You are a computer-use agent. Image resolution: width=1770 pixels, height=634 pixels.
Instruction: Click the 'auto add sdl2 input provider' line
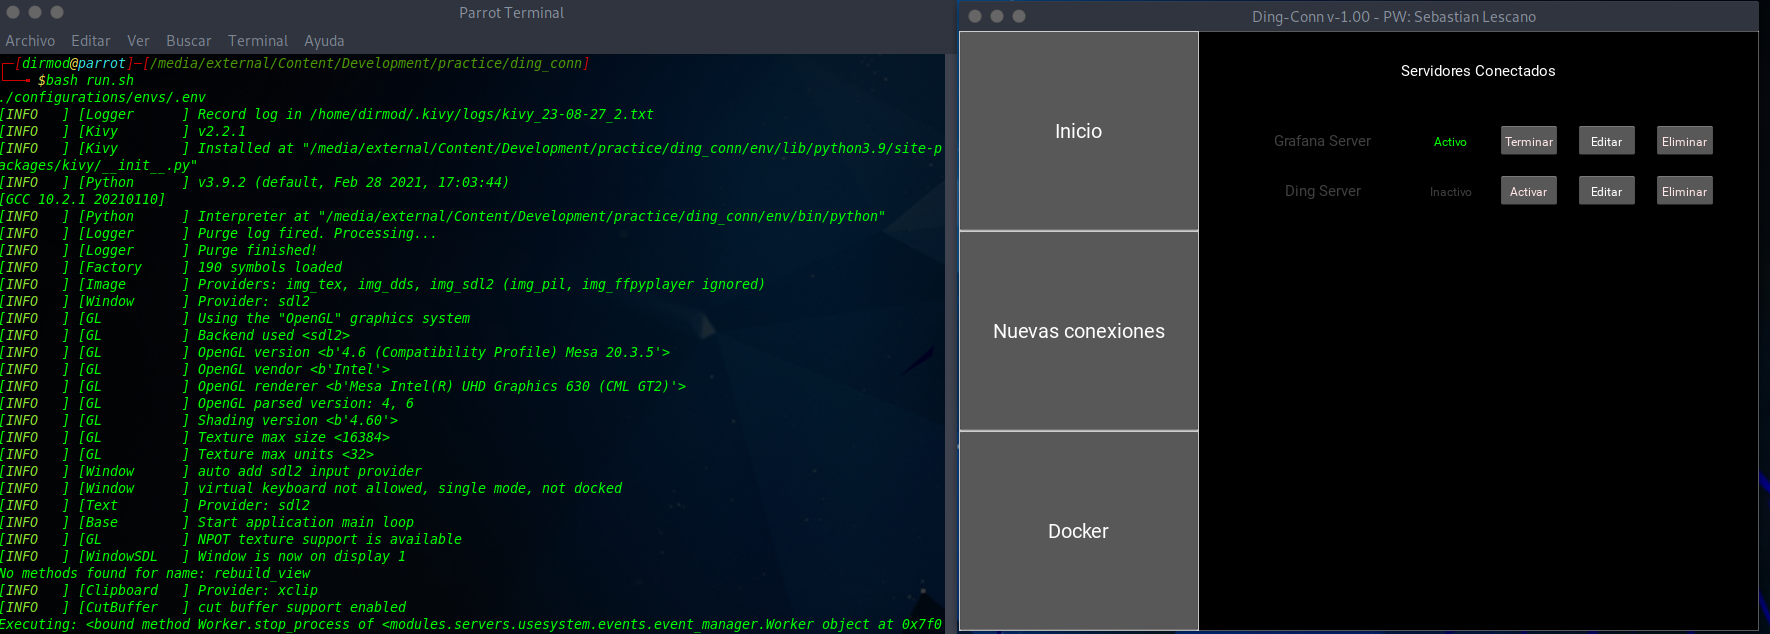pos(310,471)
